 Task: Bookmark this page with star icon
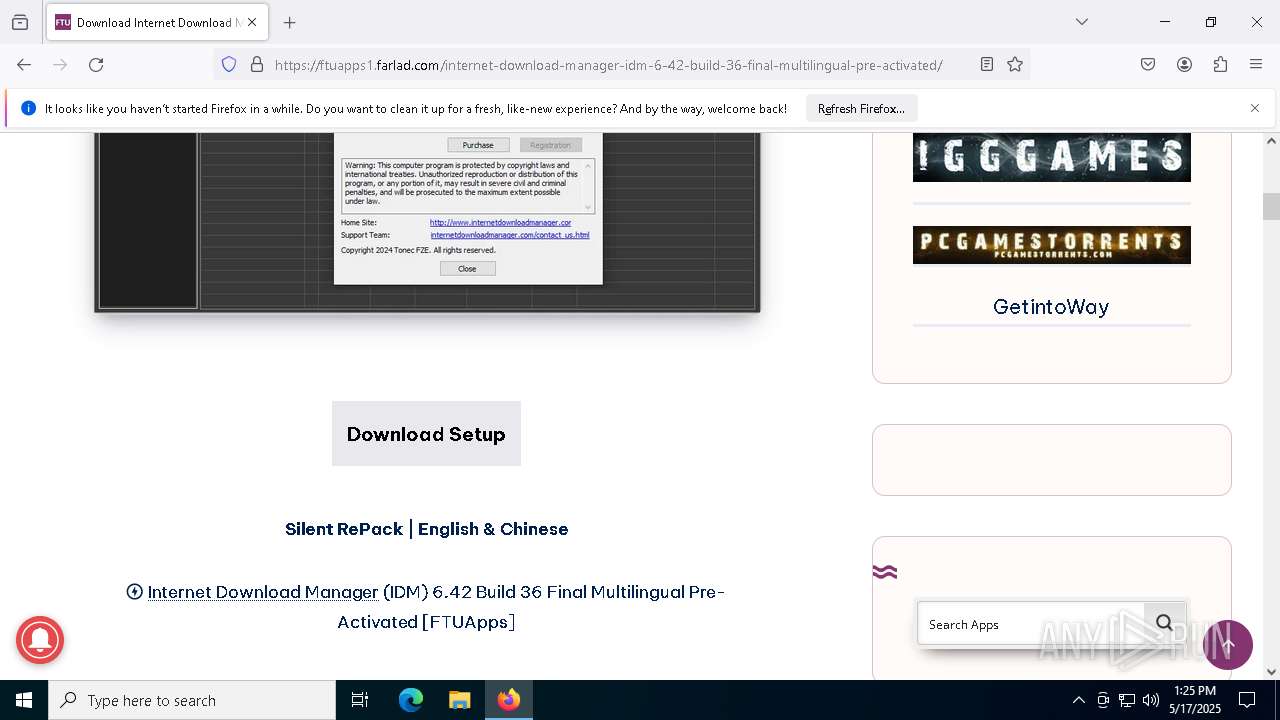tap(1015, 65)
